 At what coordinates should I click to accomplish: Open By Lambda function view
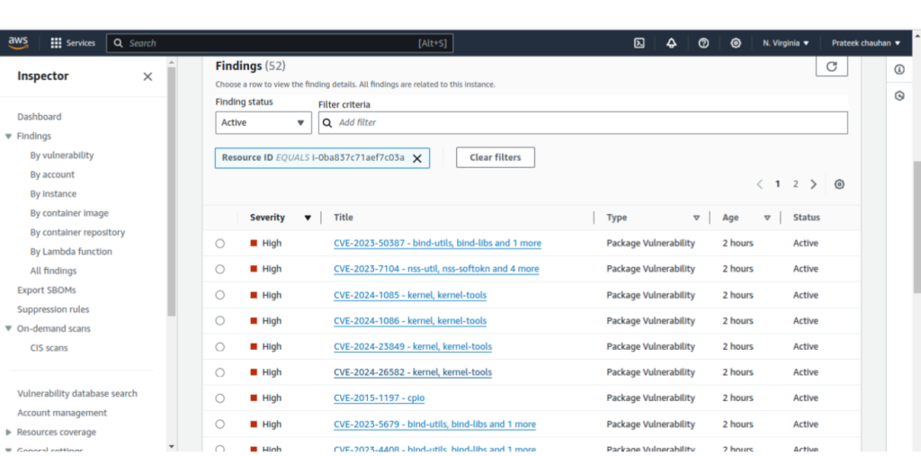[71, 252]
